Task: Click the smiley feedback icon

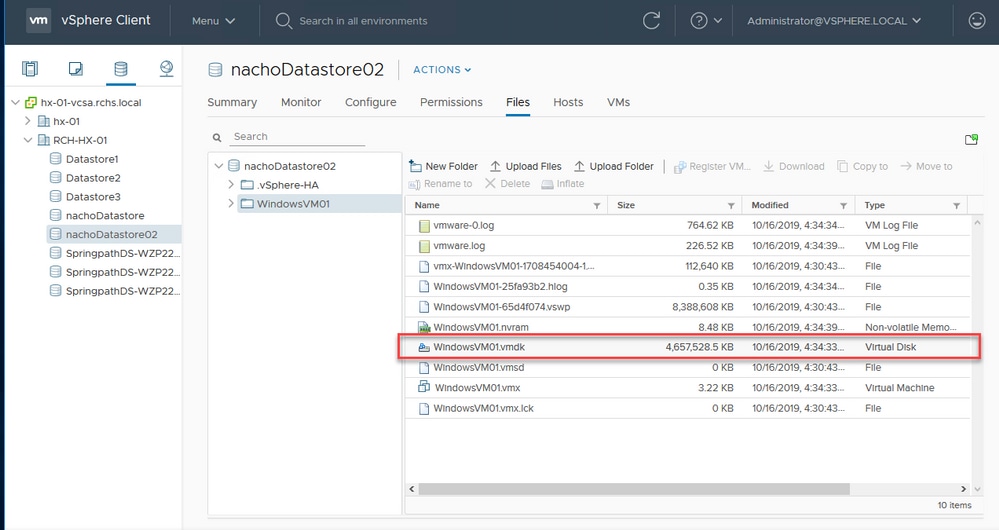Action: pos(977,21)
